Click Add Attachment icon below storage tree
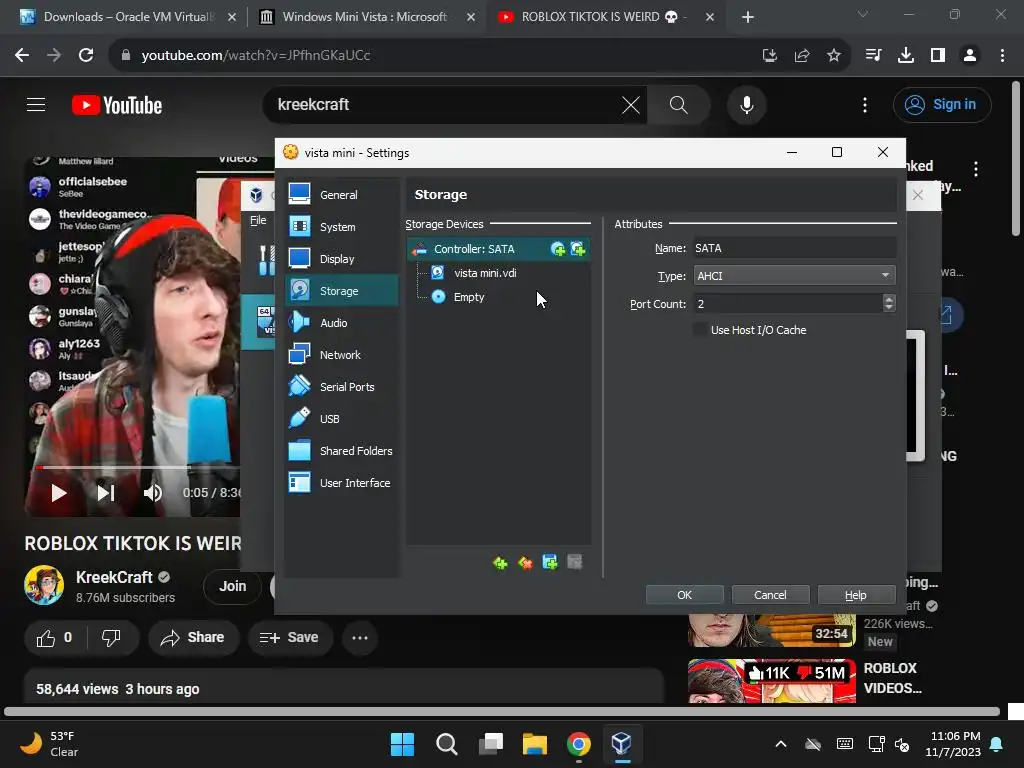Image resolution: width=1024 pixels, height=768 pixels. [550, 562]
